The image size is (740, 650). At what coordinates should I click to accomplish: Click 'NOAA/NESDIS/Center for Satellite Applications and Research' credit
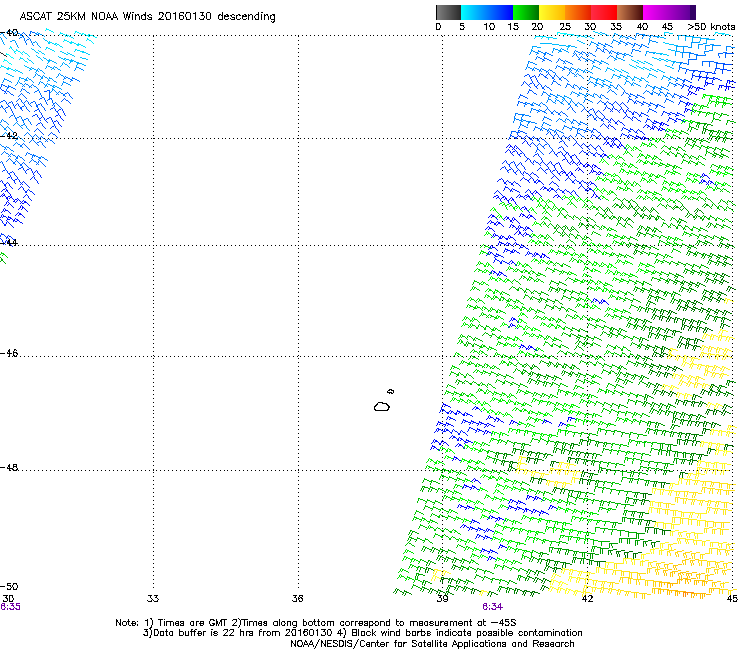[432, 644]
